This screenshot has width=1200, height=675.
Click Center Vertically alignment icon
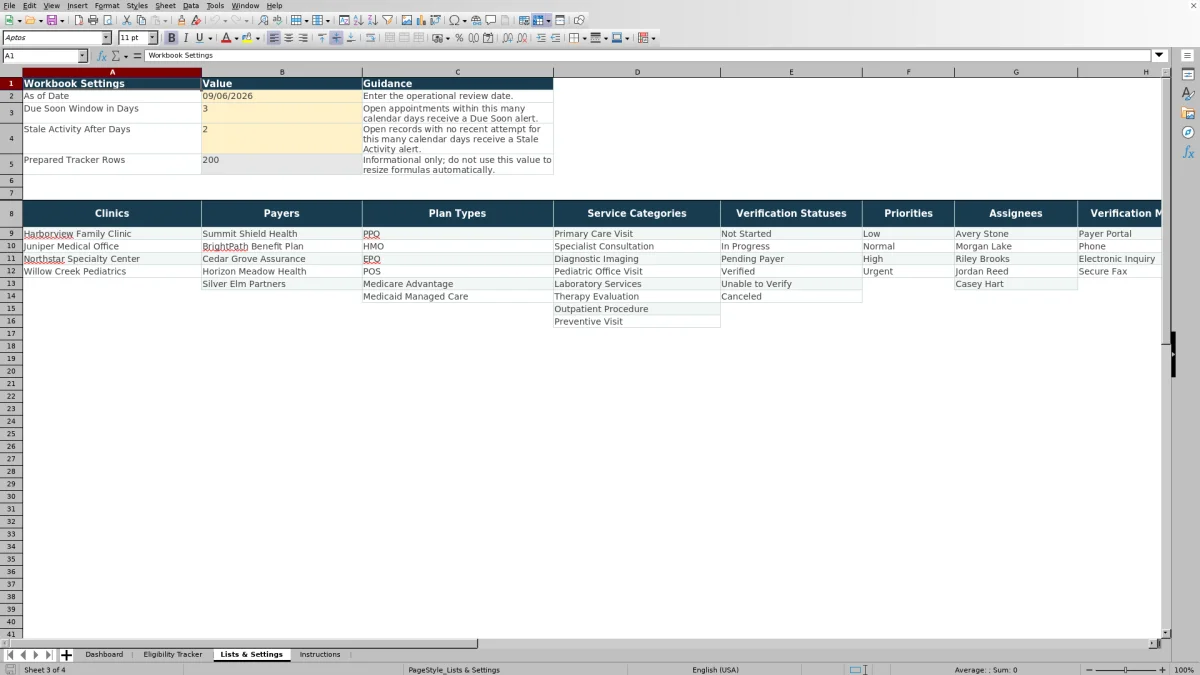pyautogui.click(x=336, y=38)
